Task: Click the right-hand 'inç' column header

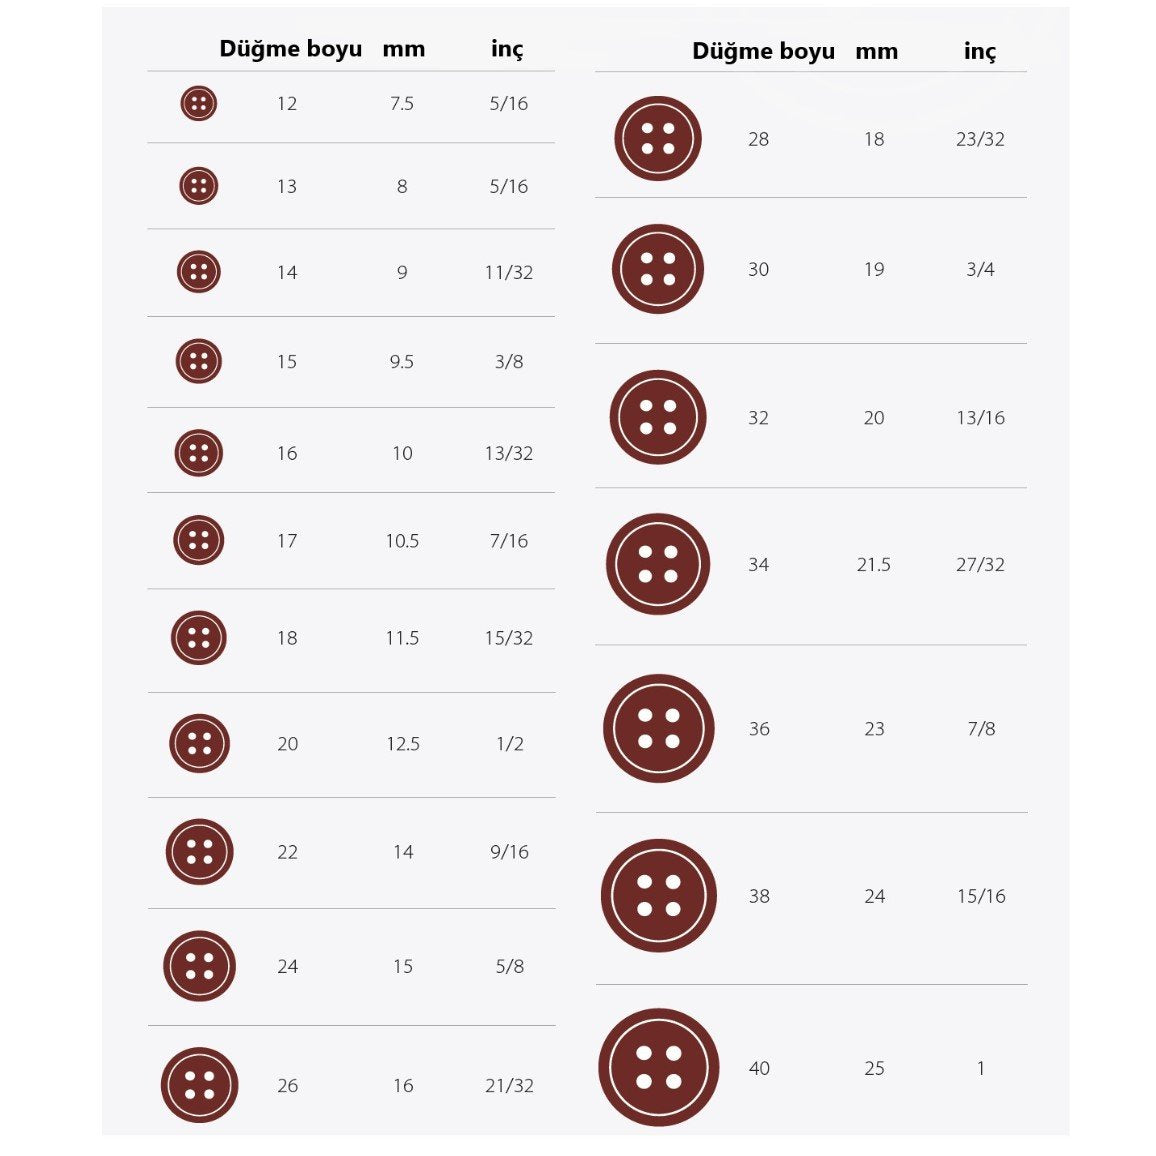Action: [980, 51]
